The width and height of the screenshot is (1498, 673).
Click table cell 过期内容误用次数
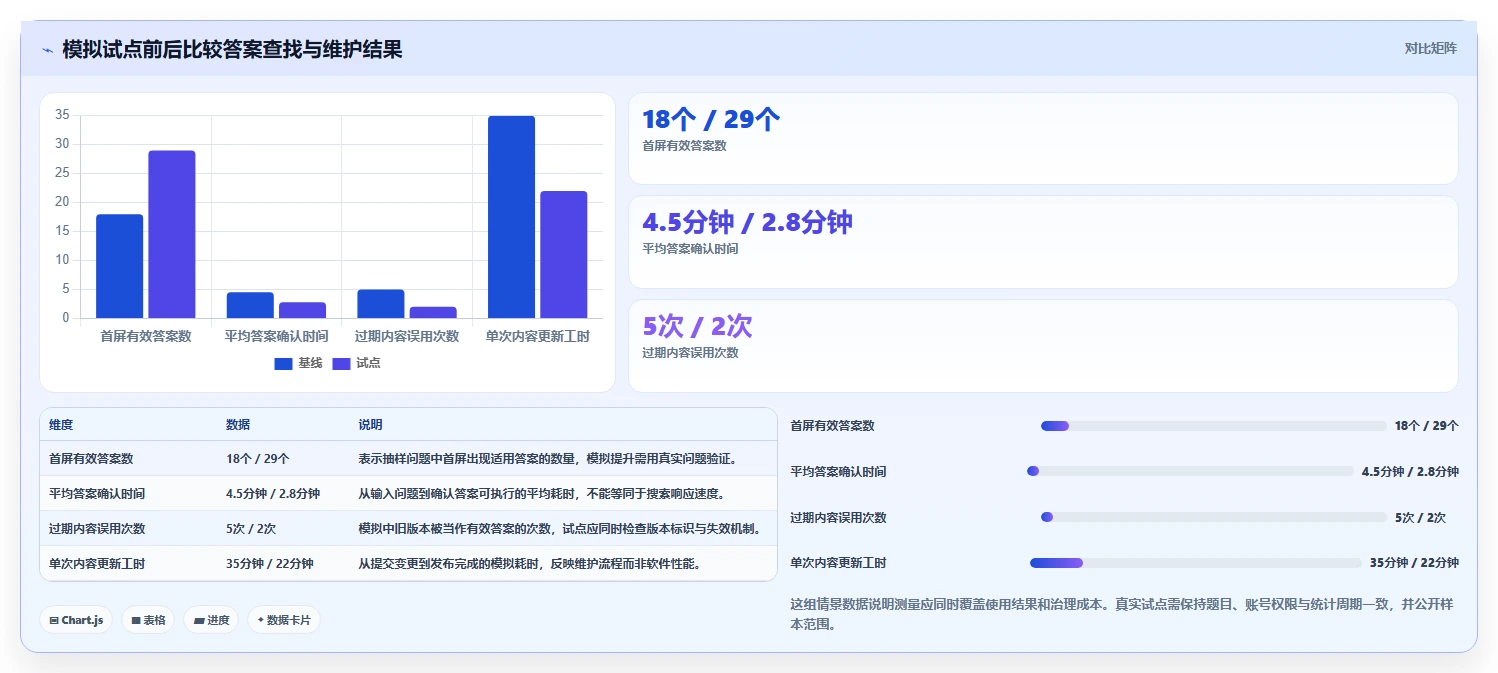point(97,529)
